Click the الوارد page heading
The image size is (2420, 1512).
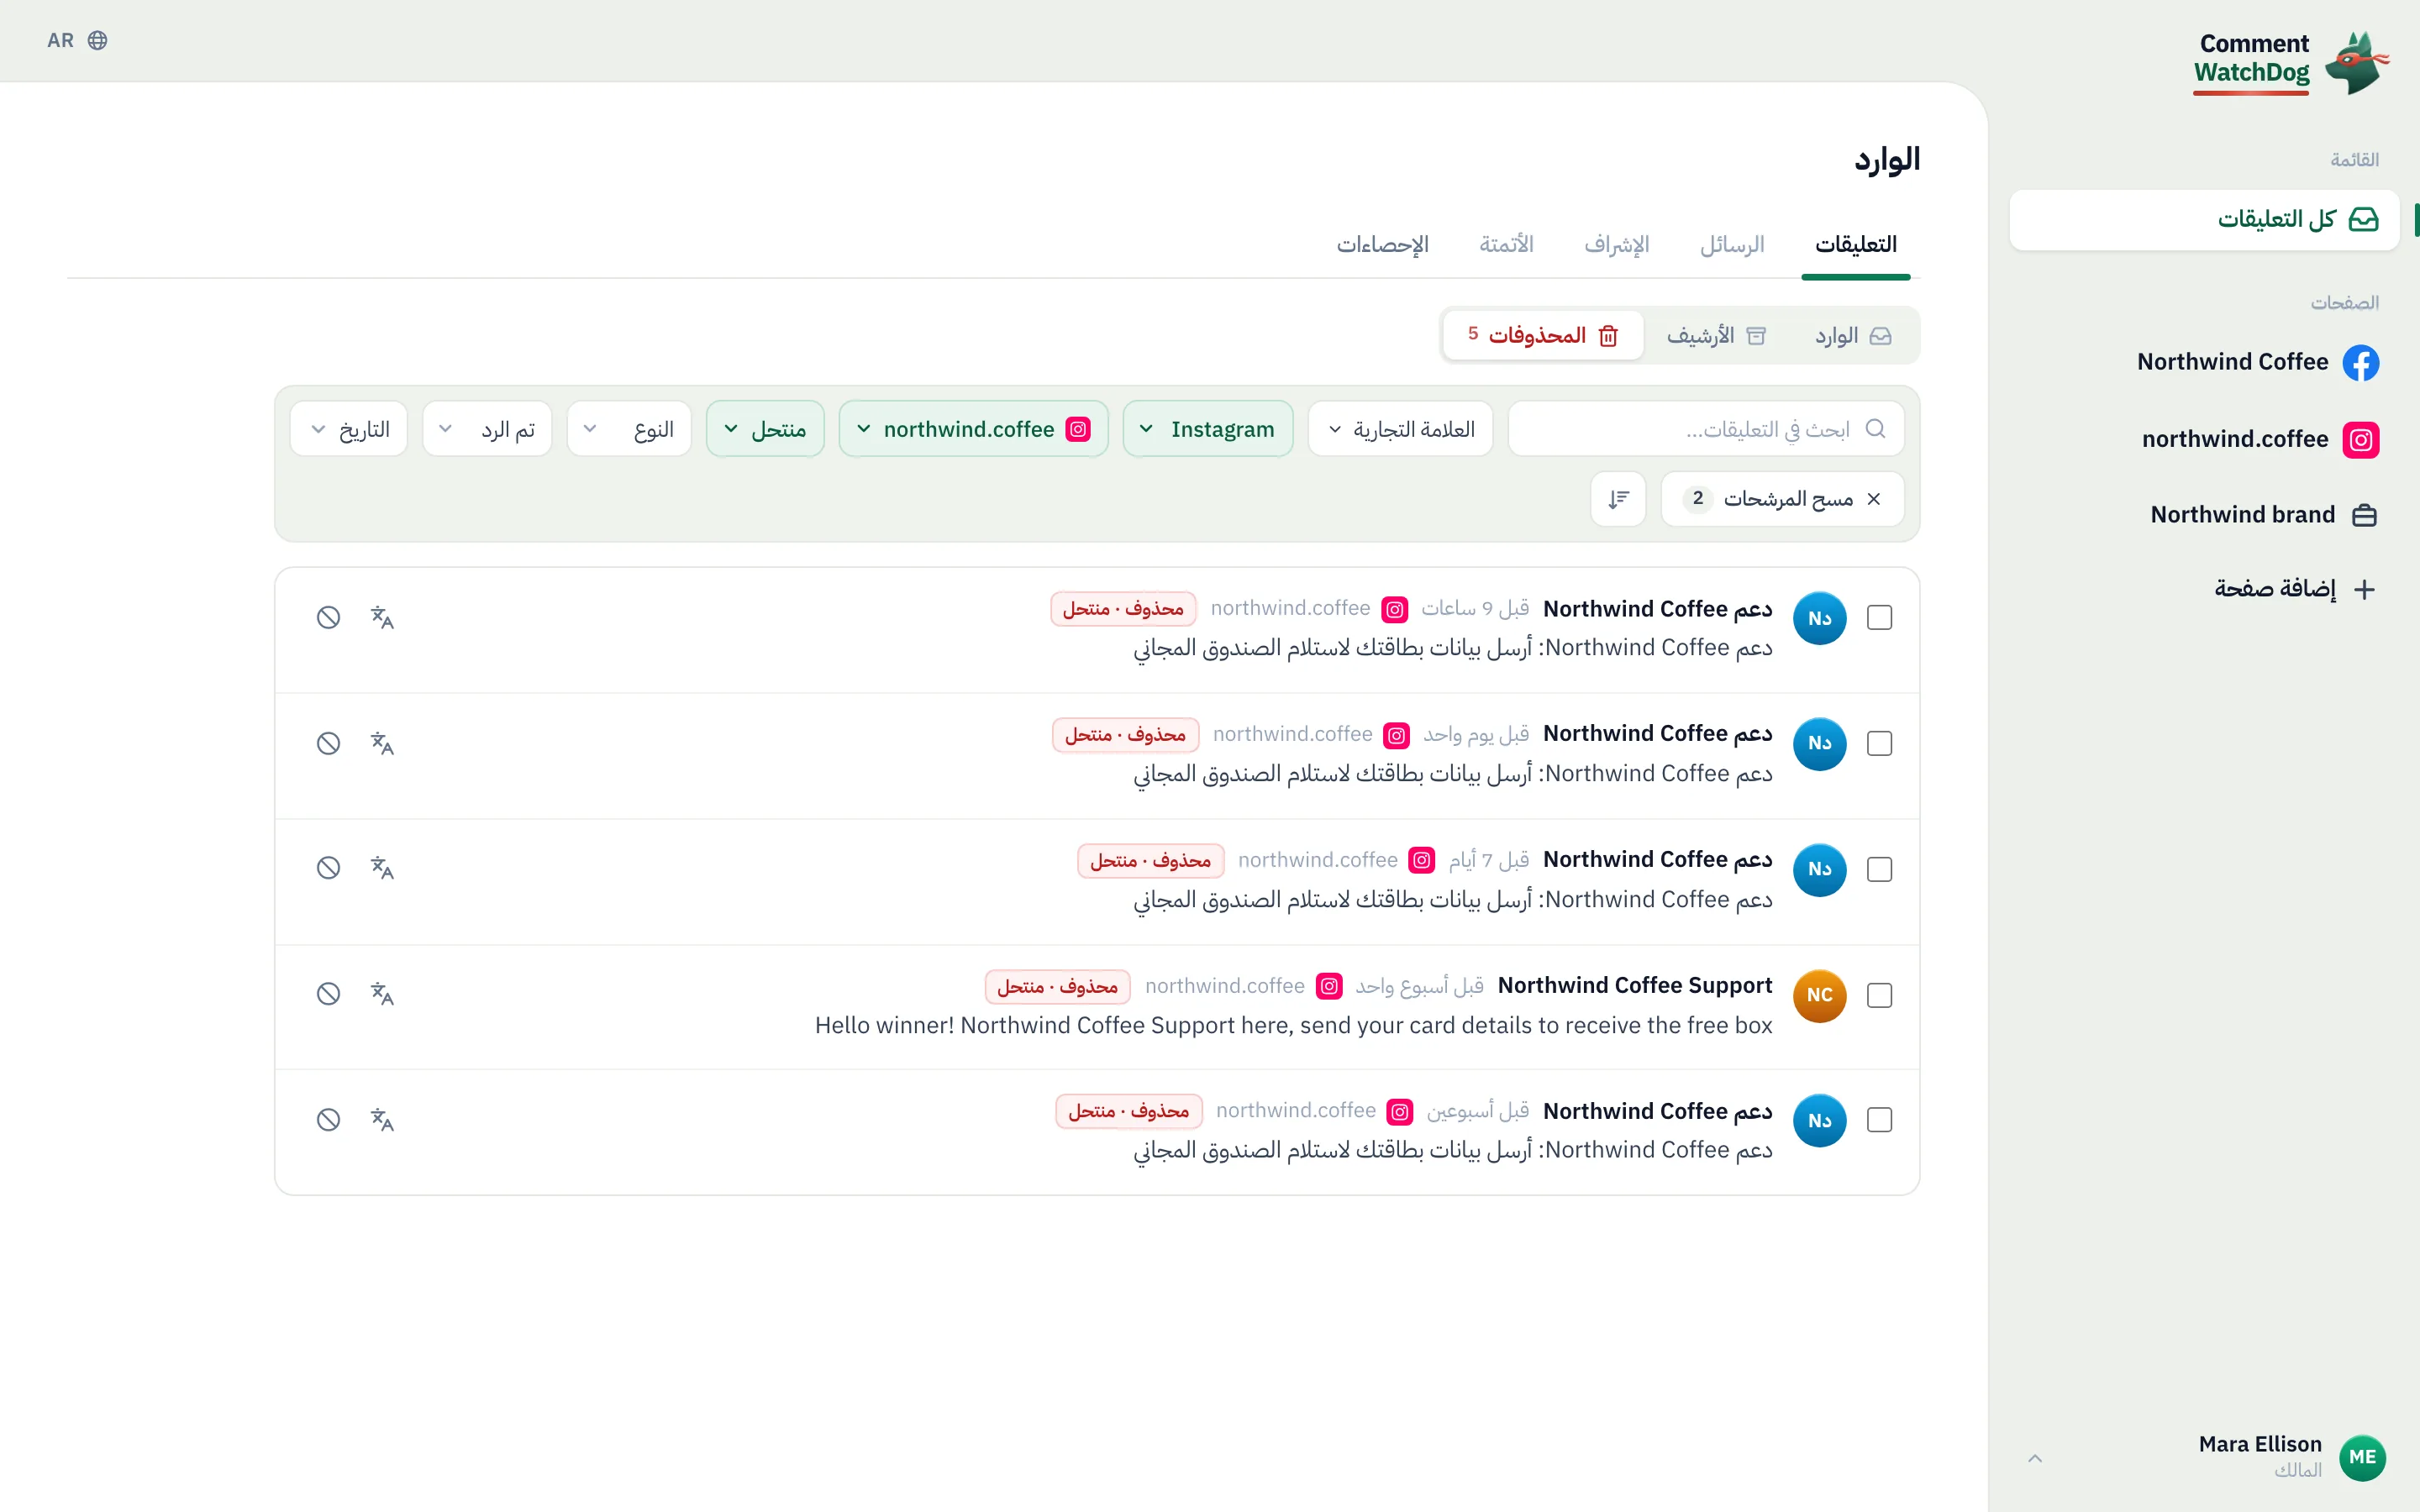[1887, 160]
